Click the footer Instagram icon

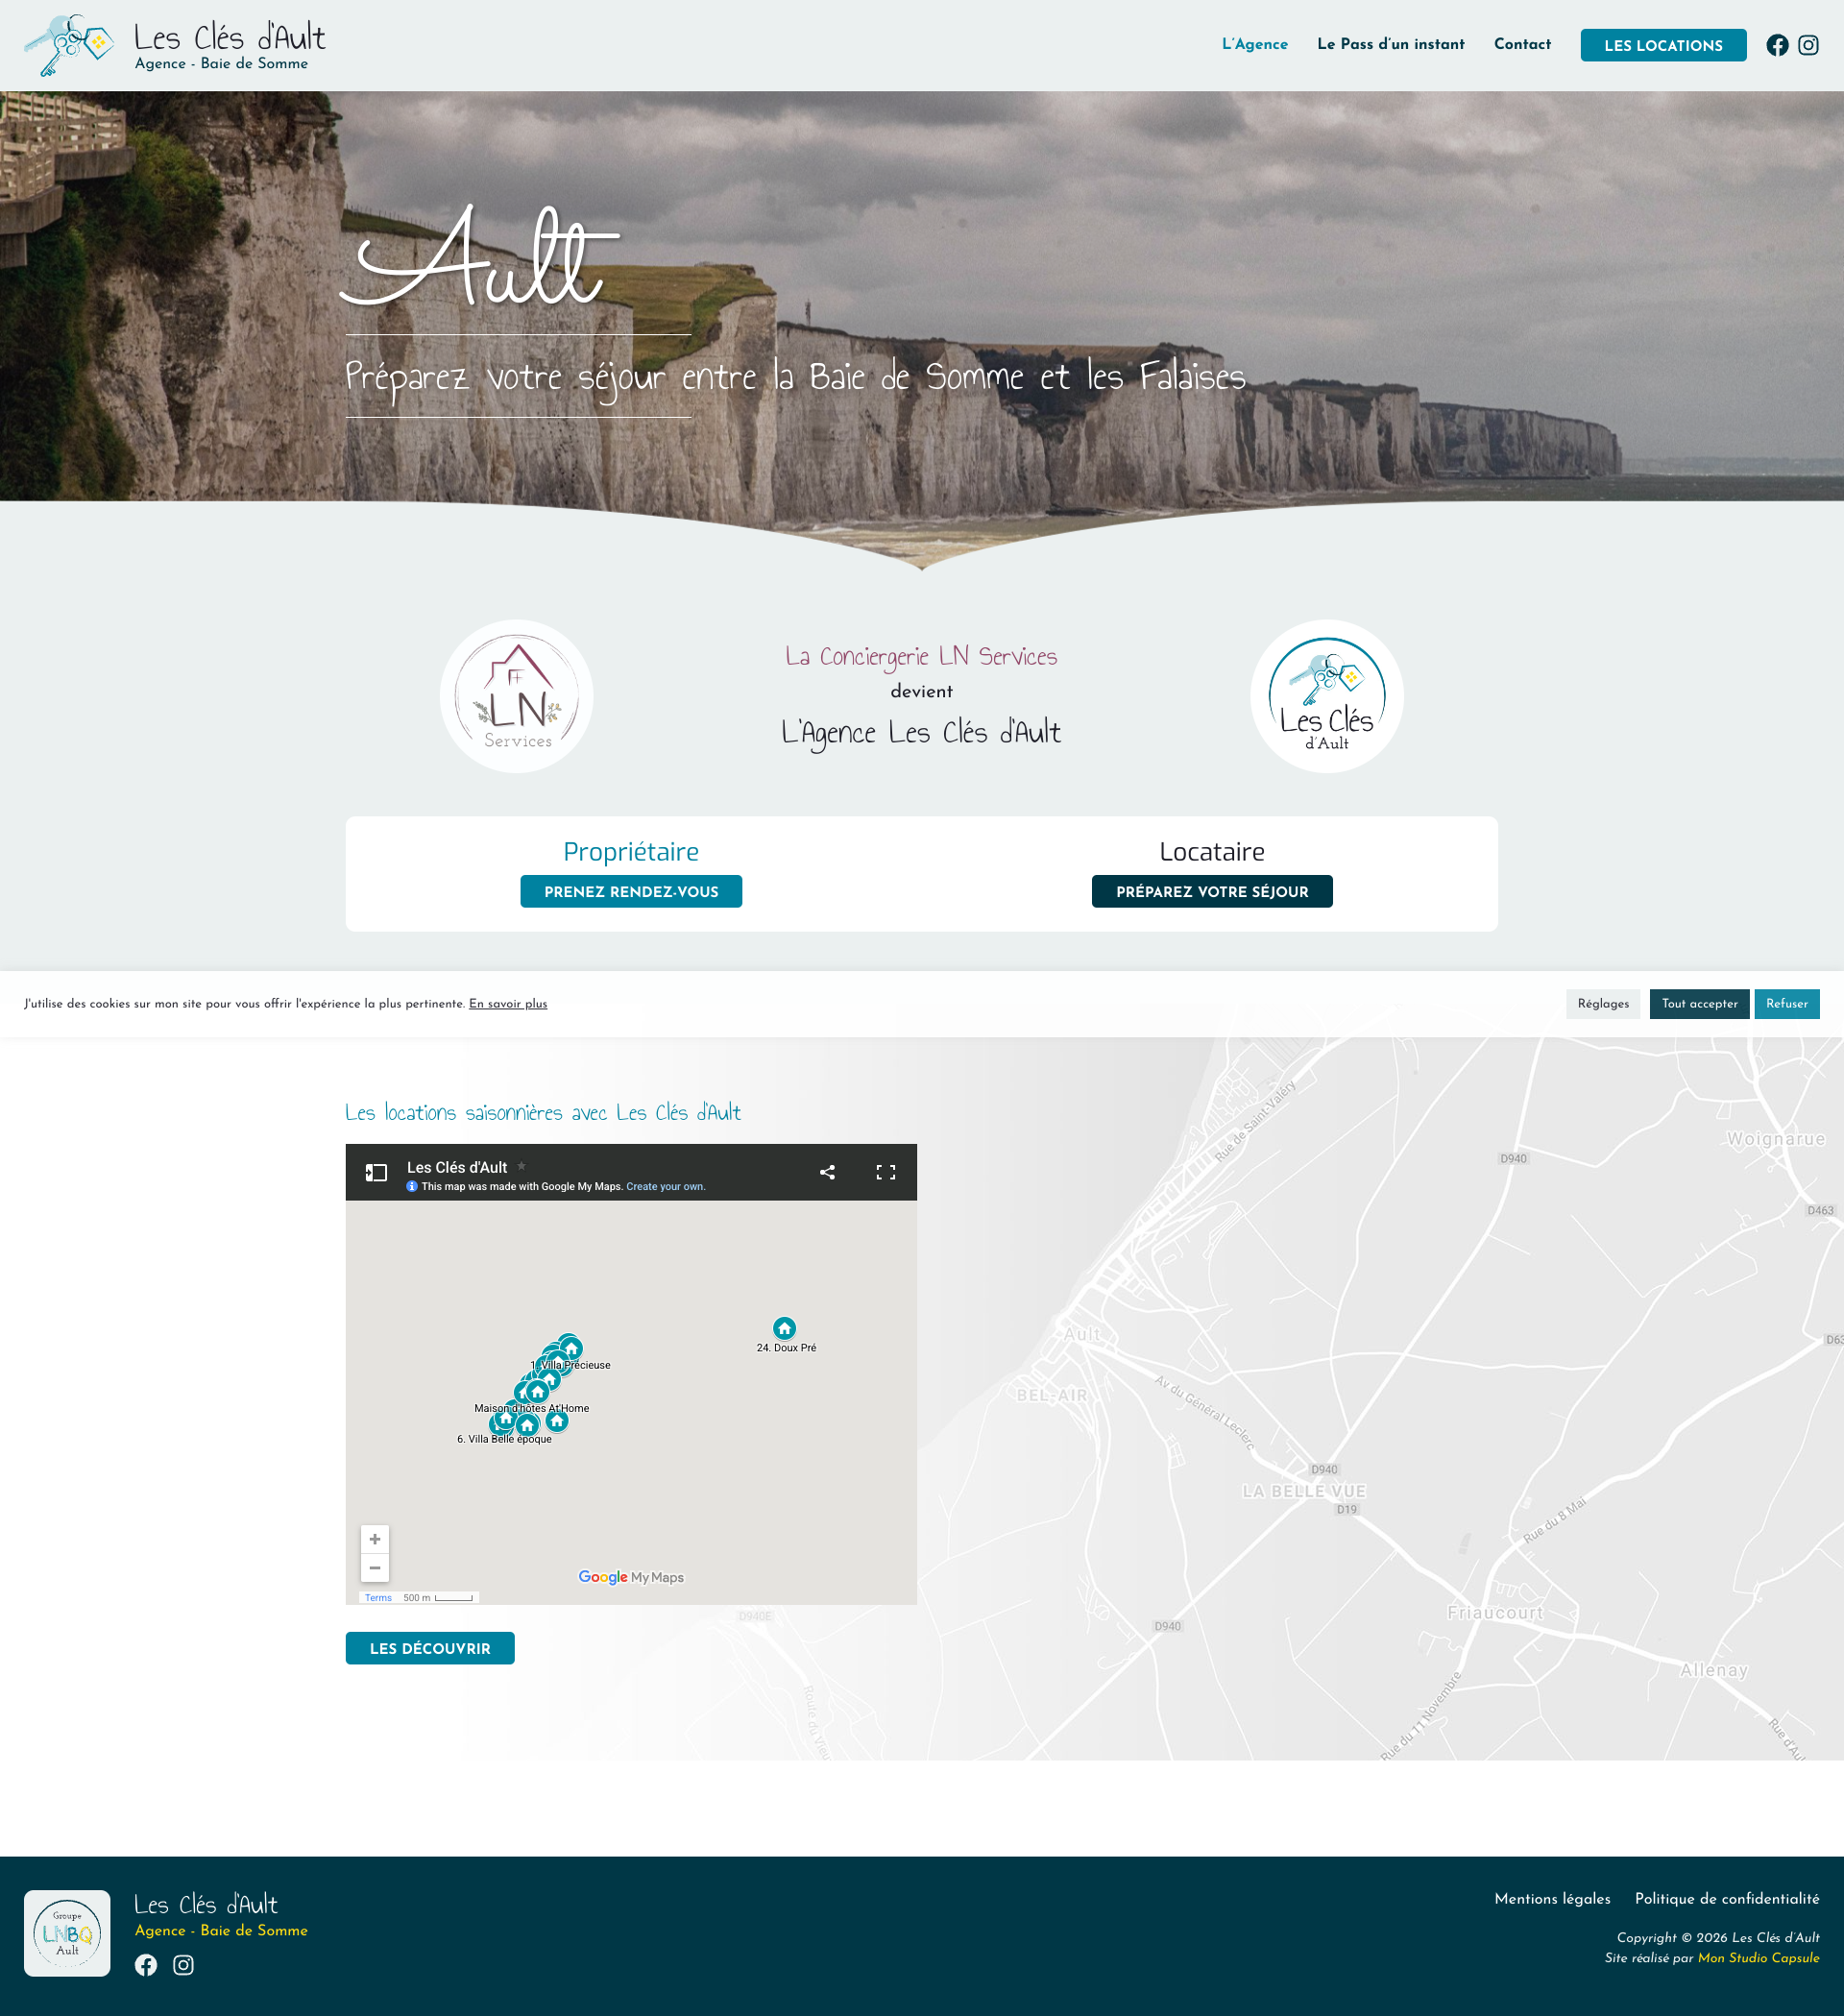(183, 1965)
